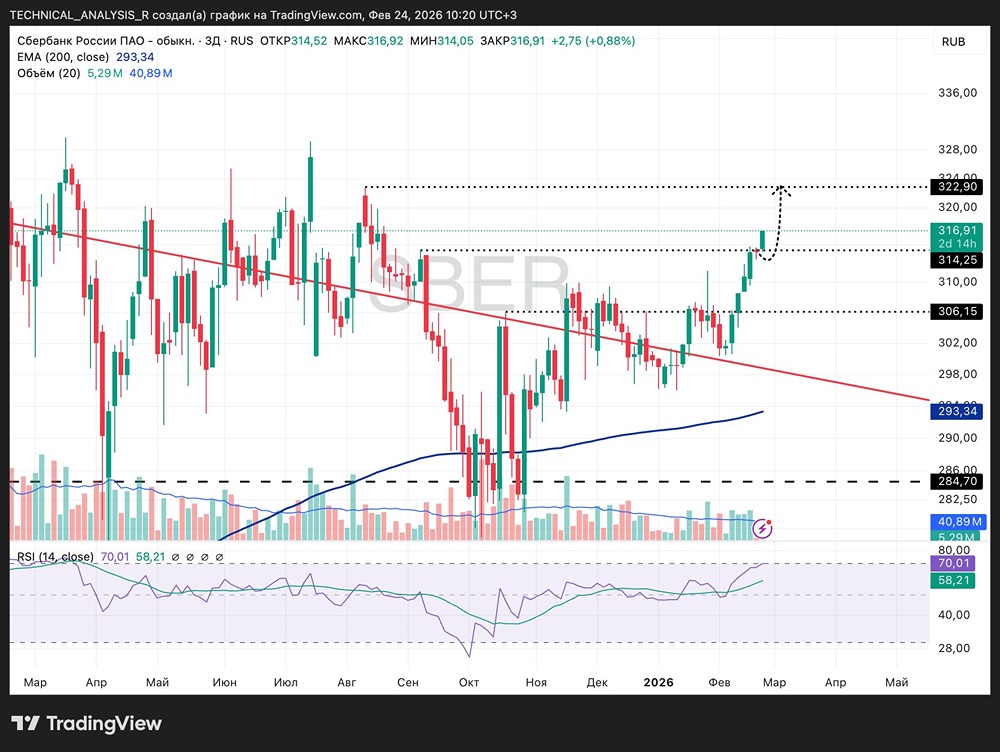Click the purple lightning bolt icon
Viewport: 1000px width, 752px height.
pos(763,528)
